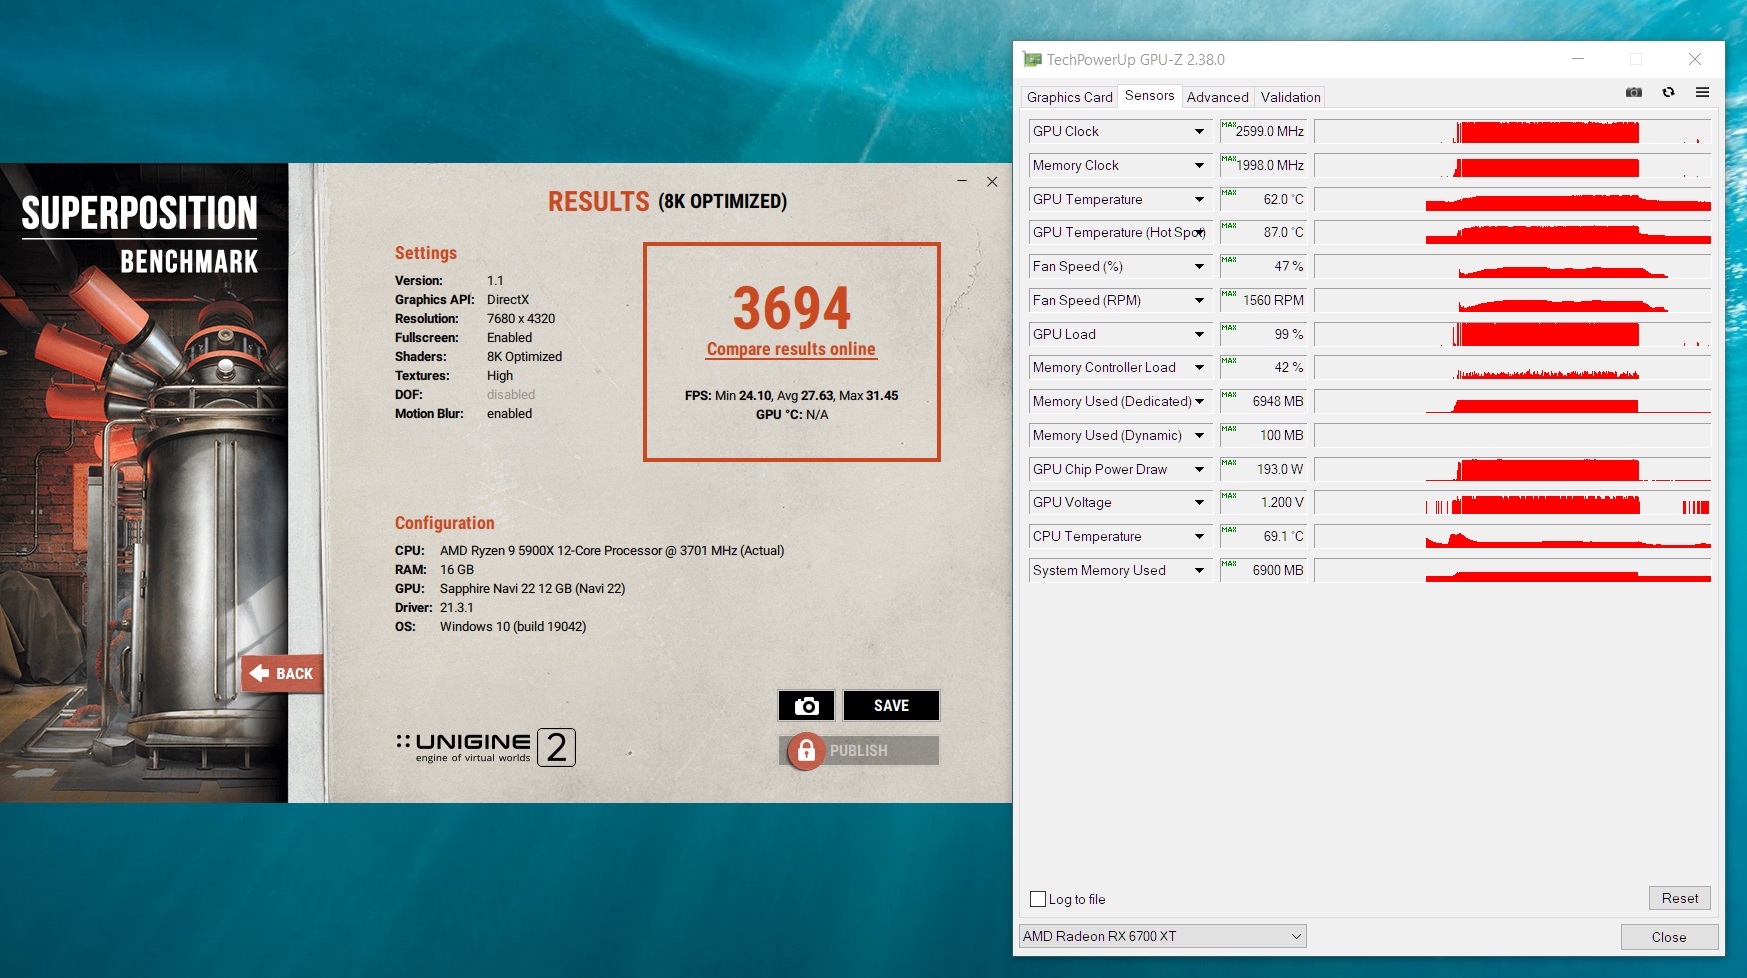Expand the CPU Temperature sensor dropdown
The width and height of the screenshot is (1747, 978).
[x=1199, y=537]
